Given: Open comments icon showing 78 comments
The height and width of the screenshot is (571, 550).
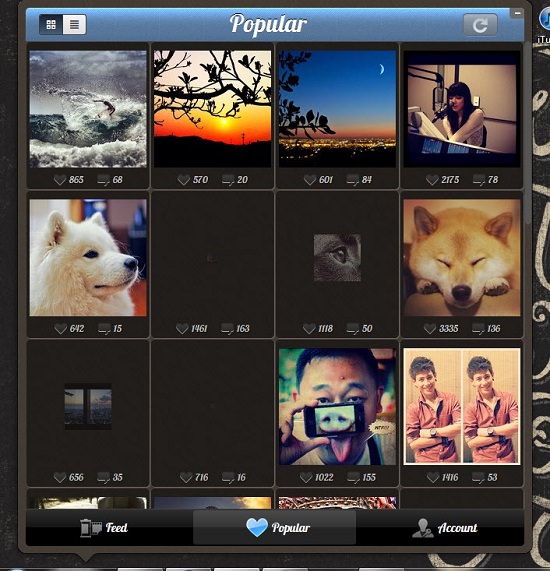Looking at the screenshot, I should (479, 180).
